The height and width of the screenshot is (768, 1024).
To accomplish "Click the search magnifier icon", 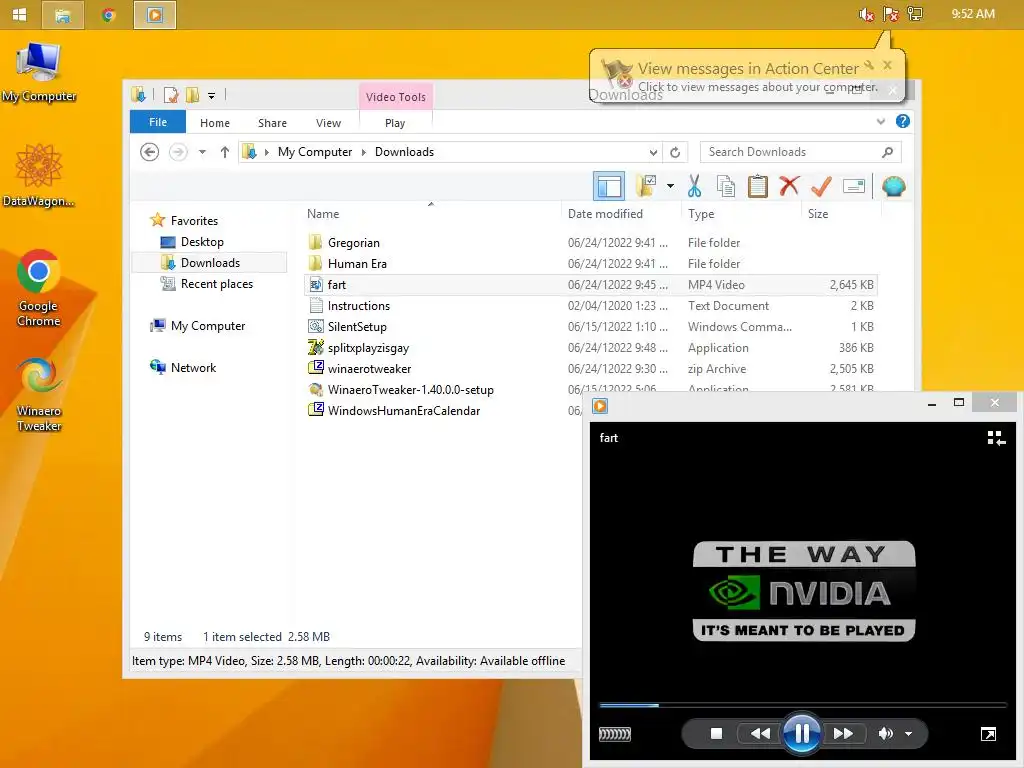I will pos(887,152).
